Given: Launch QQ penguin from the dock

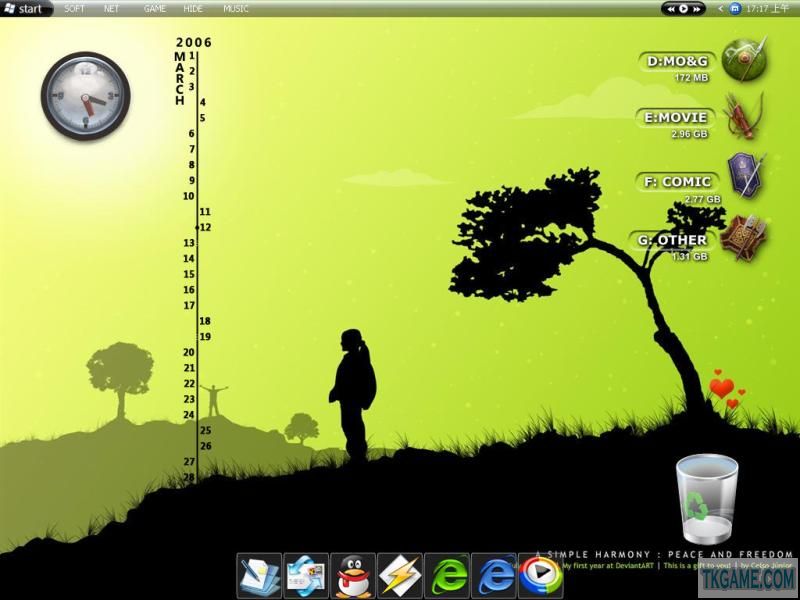Looking at the screenshot, I should pos(353,576).
